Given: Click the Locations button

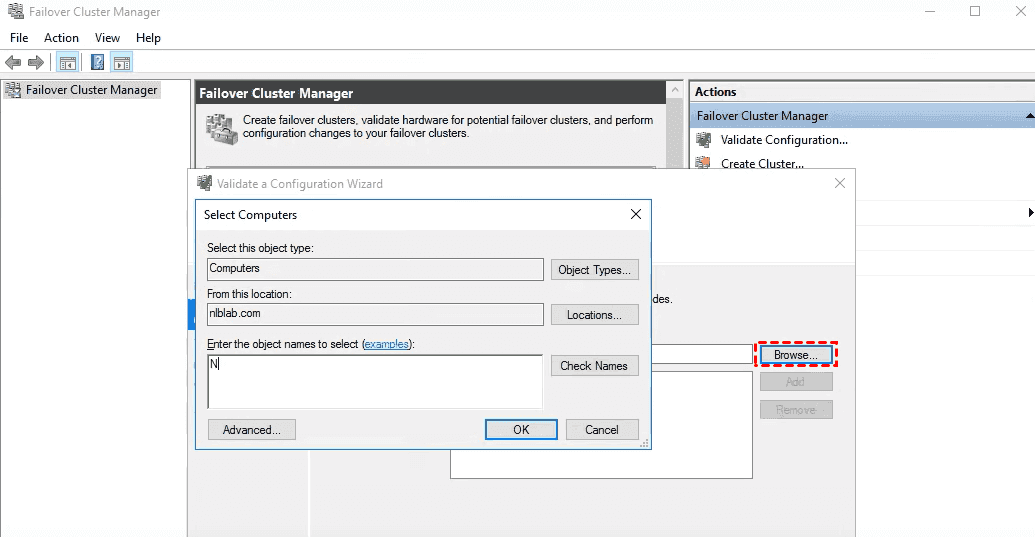Looking at the screenshot, I should (594, 315).
